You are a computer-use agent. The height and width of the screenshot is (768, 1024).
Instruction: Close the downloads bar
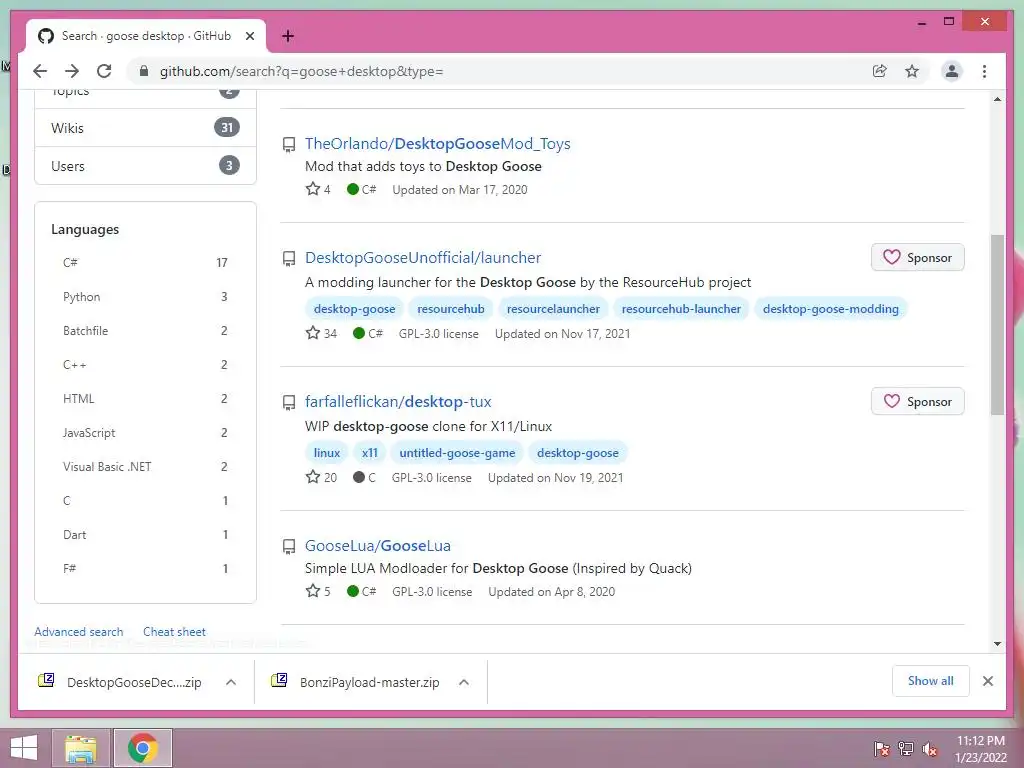(988, 681)
